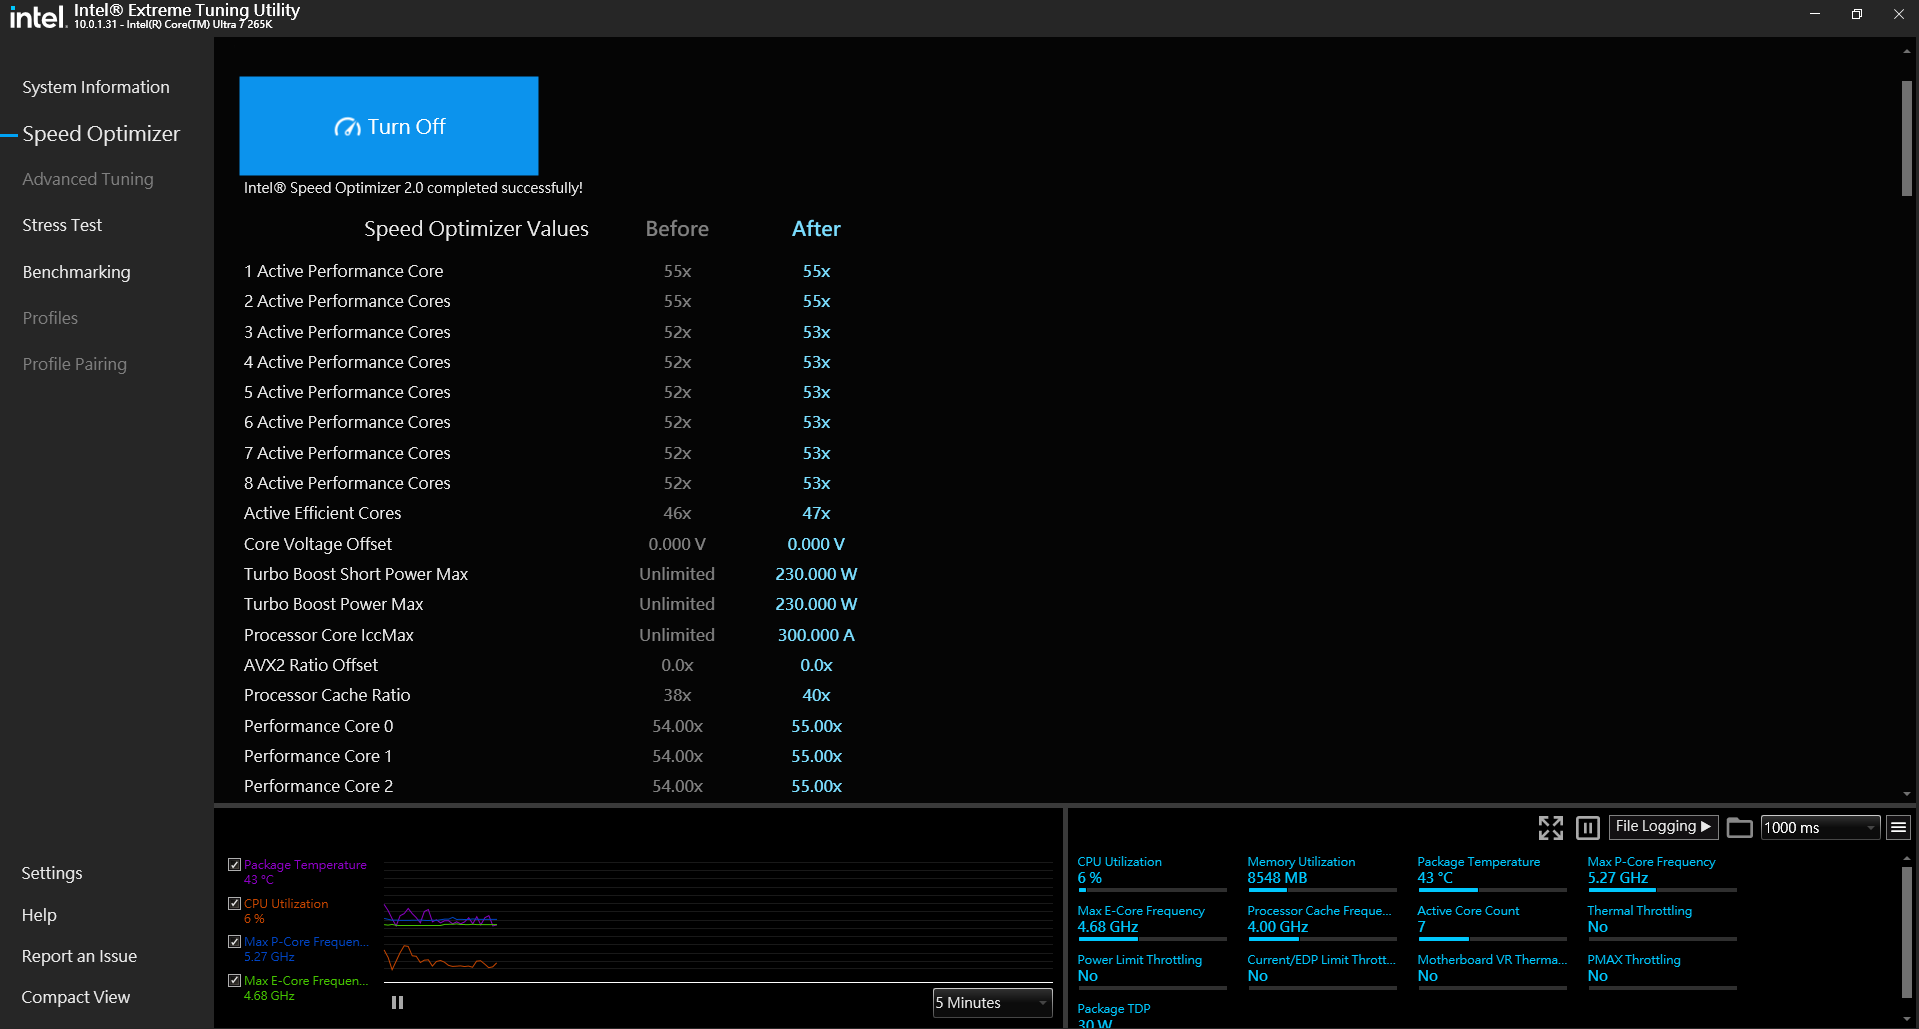Minimize the Extreme Tuning Utility window
This screenshot has height=1029, width=1919.
(1814, 14)
